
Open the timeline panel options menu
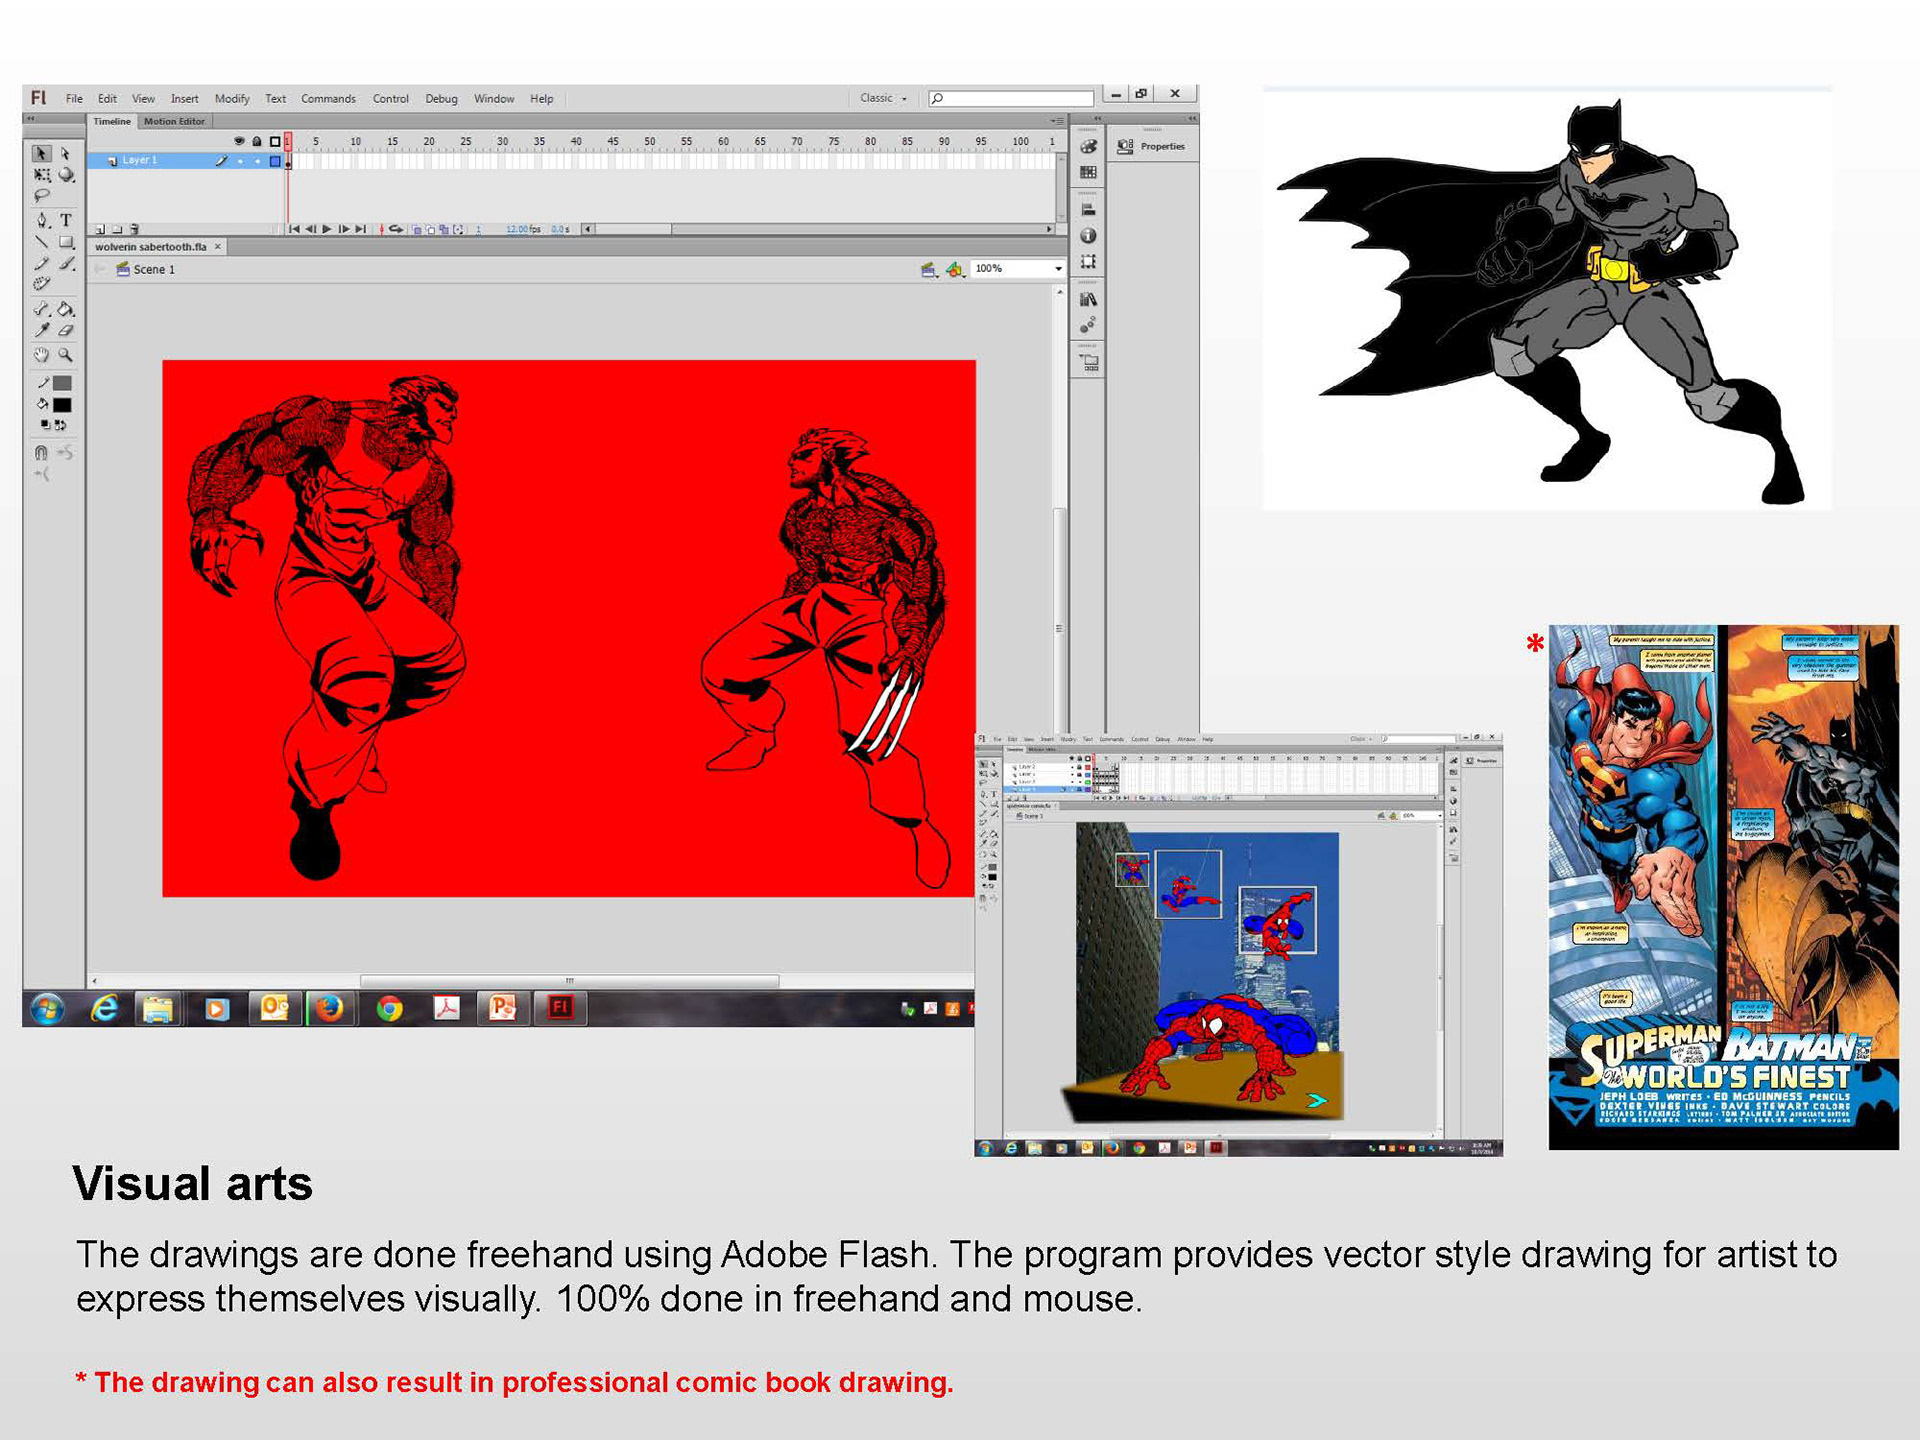tap(1057, 121)
